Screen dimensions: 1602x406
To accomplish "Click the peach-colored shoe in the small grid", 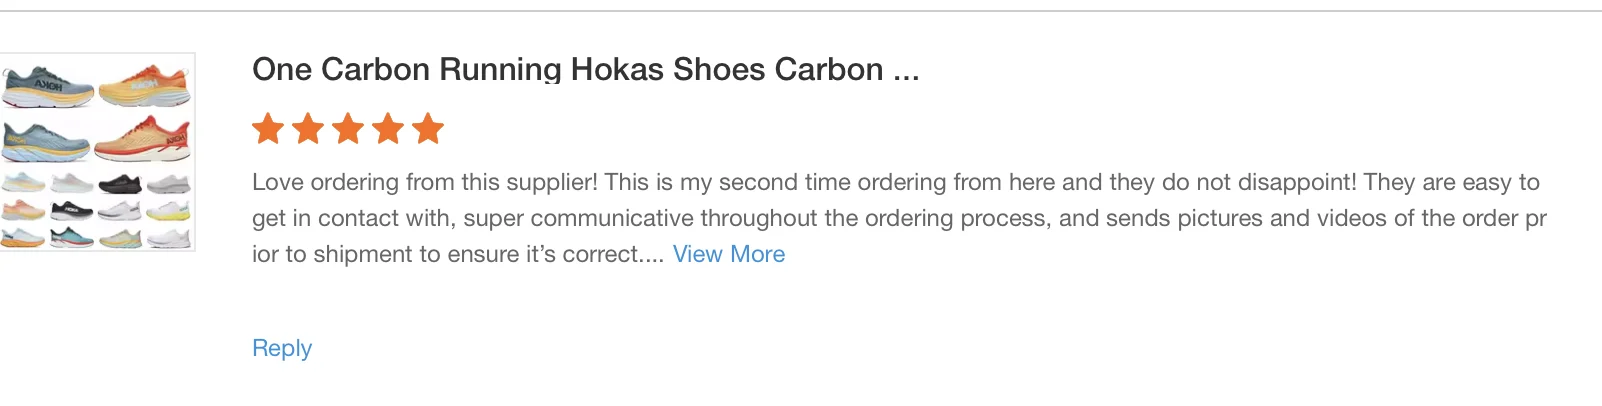I will pos(22,211).
